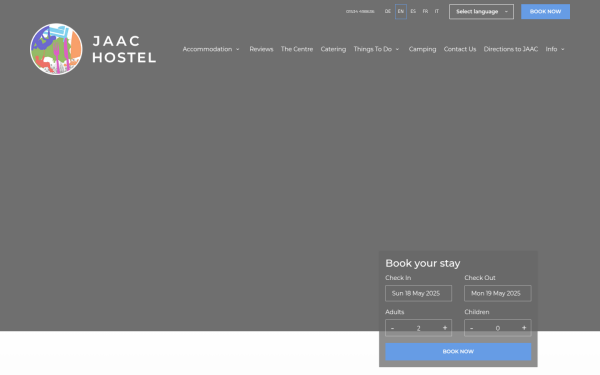
Task: Expand the Things To Do menu
Action: pyautogui.click(x=376, y=49)
